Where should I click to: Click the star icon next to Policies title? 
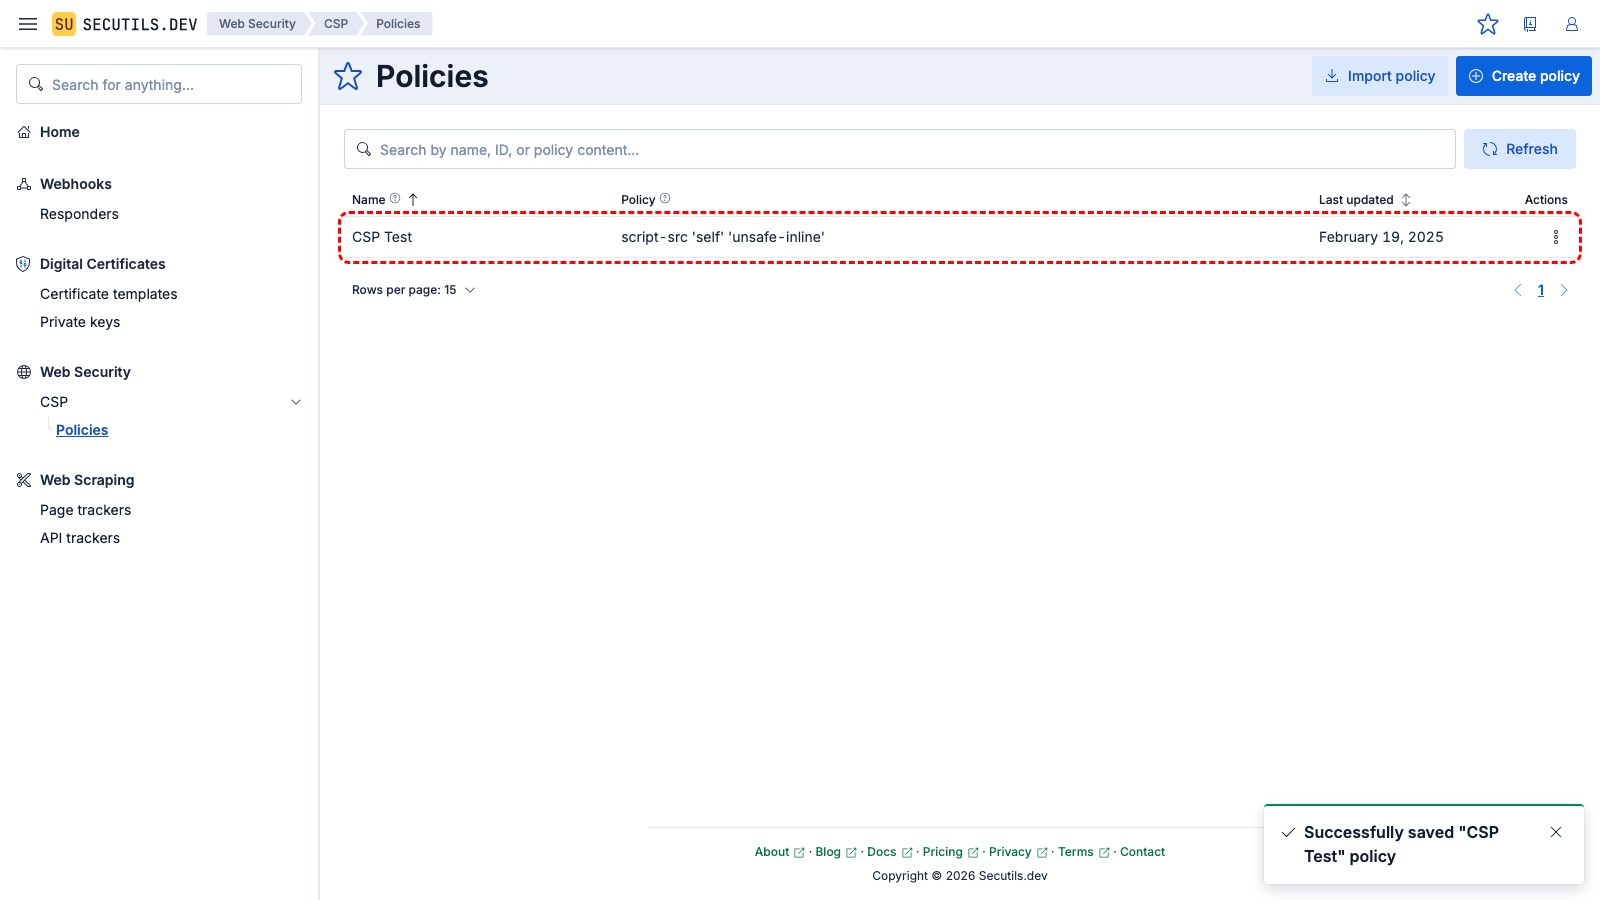[347, 76]
